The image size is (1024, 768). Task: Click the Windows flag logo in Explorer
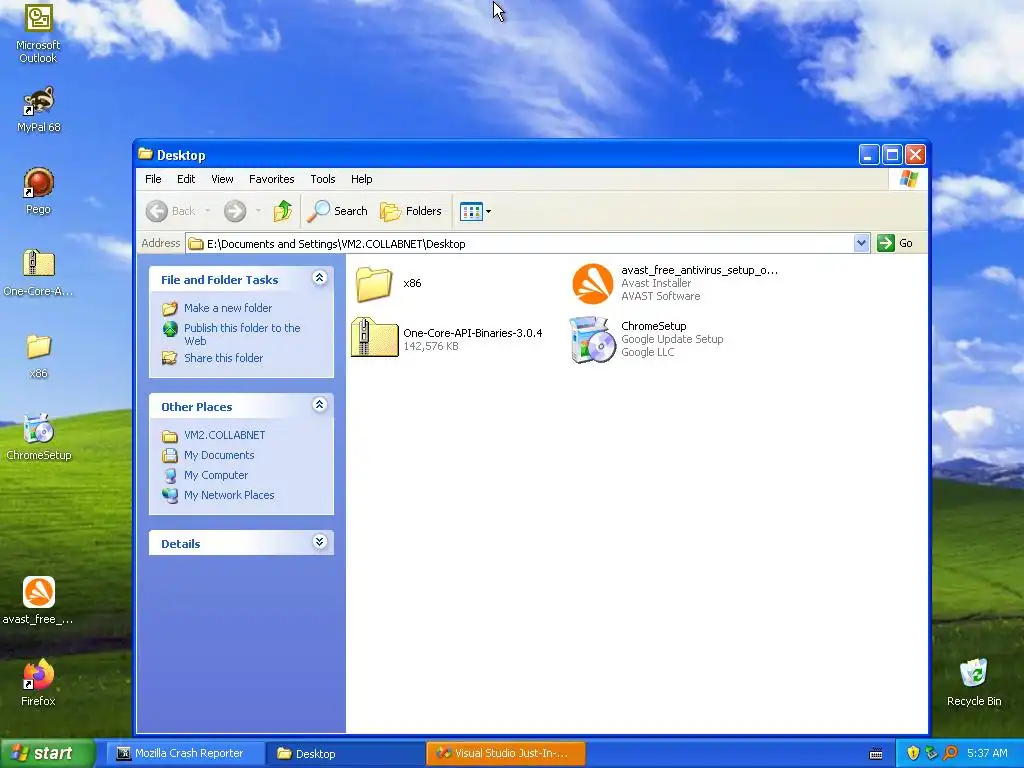pos(908,179)
